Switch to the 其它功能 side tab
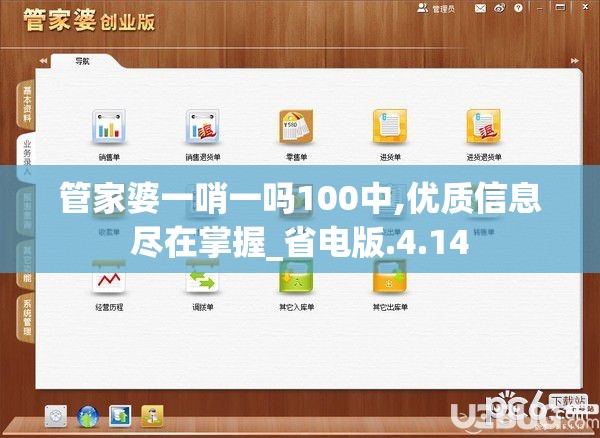 coord(27,264)
